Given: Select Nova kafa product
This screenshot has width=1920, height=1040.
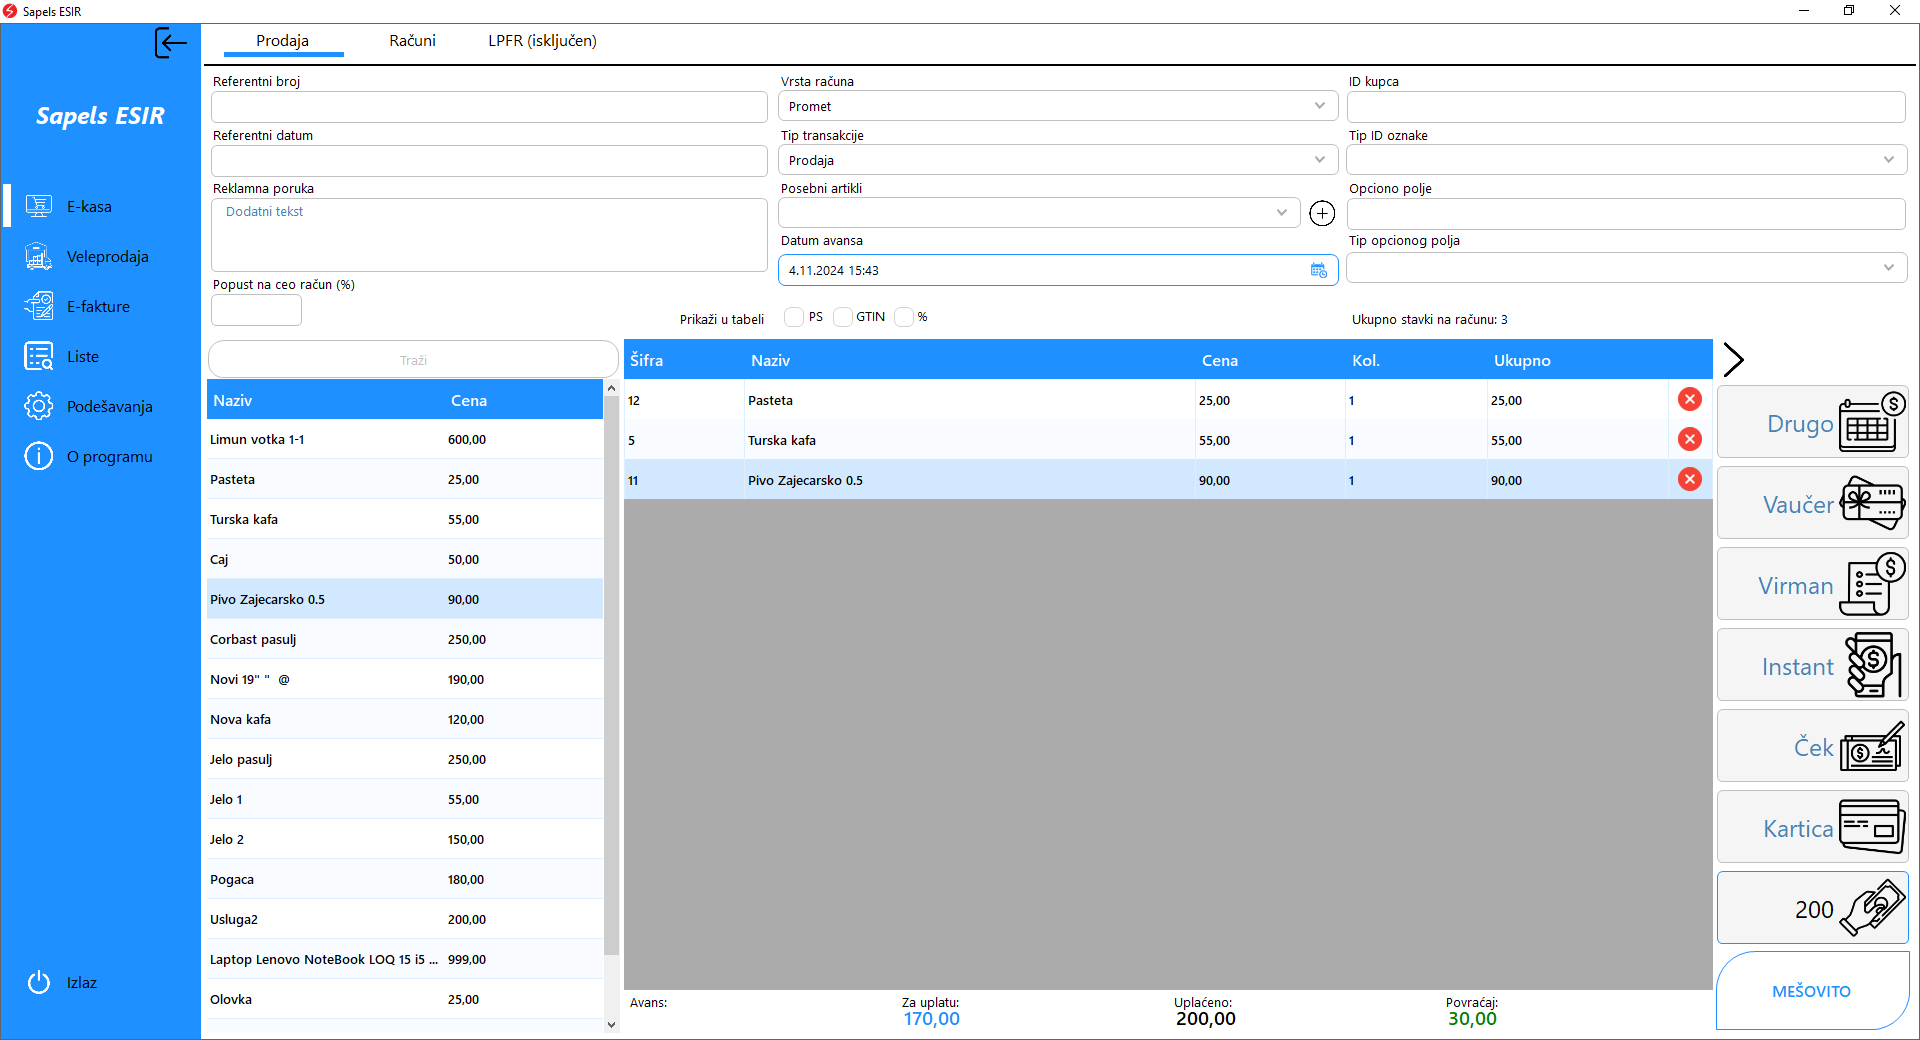Looking at the screenshot, I should 405,719.
